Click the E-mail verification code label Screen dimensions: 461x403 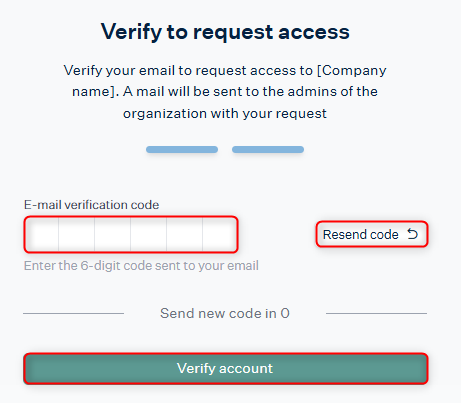(91, 205)
